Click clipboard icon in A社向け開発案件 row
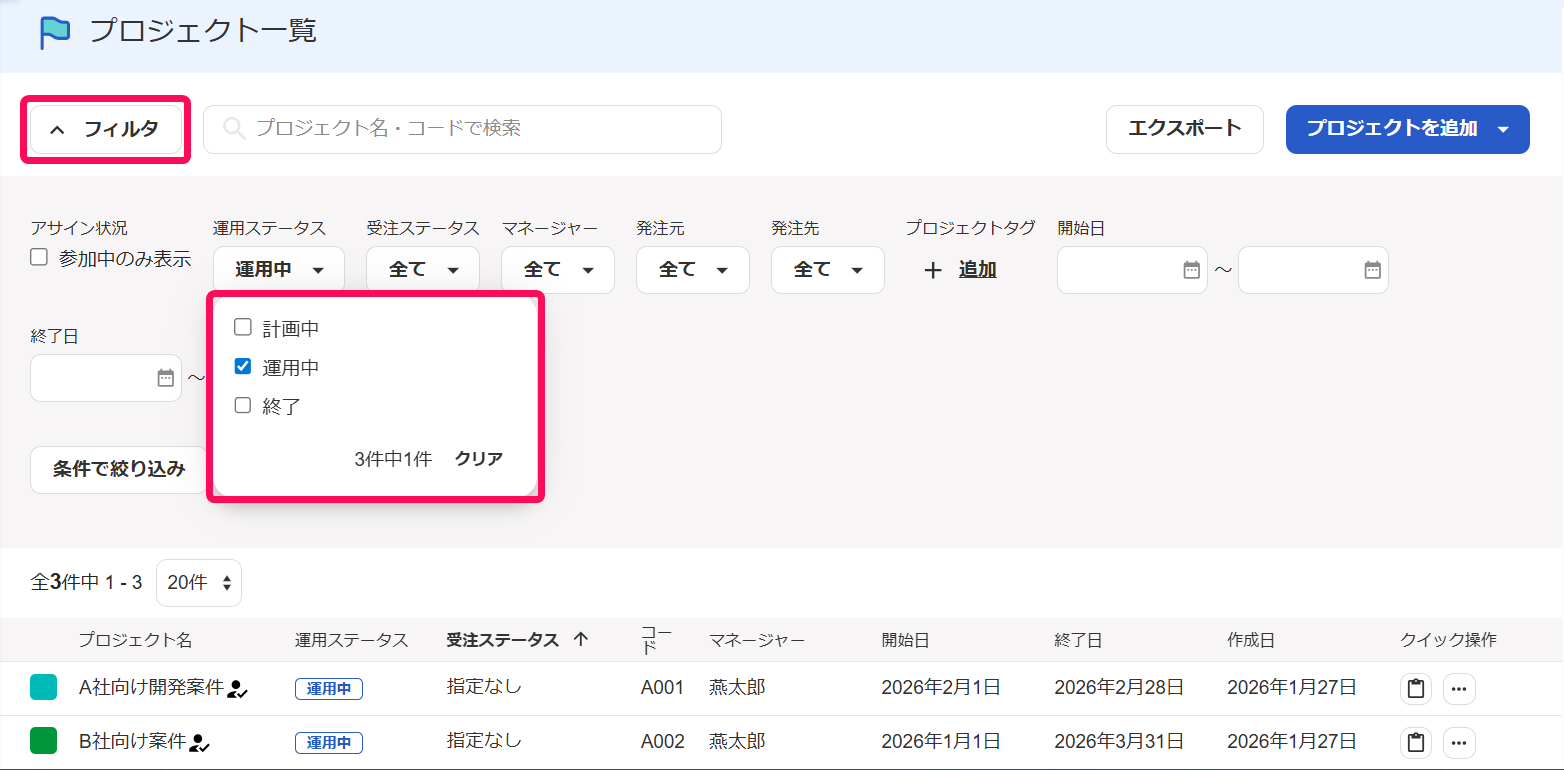1564x770 pixels. tap(1415, 689)
